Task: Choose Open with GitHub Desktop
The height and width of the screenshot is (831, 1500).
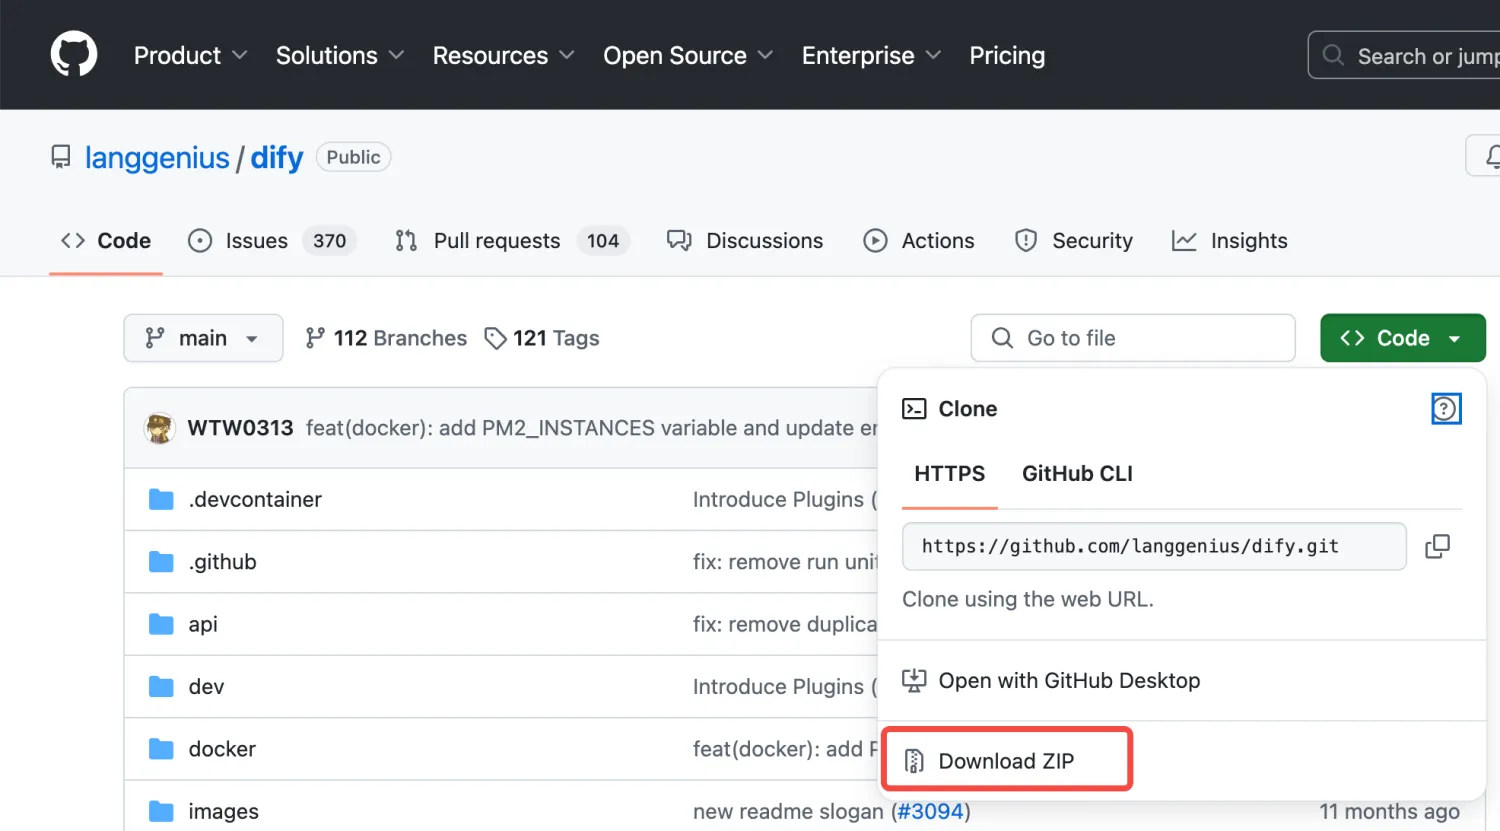Action: point(1068,681)
